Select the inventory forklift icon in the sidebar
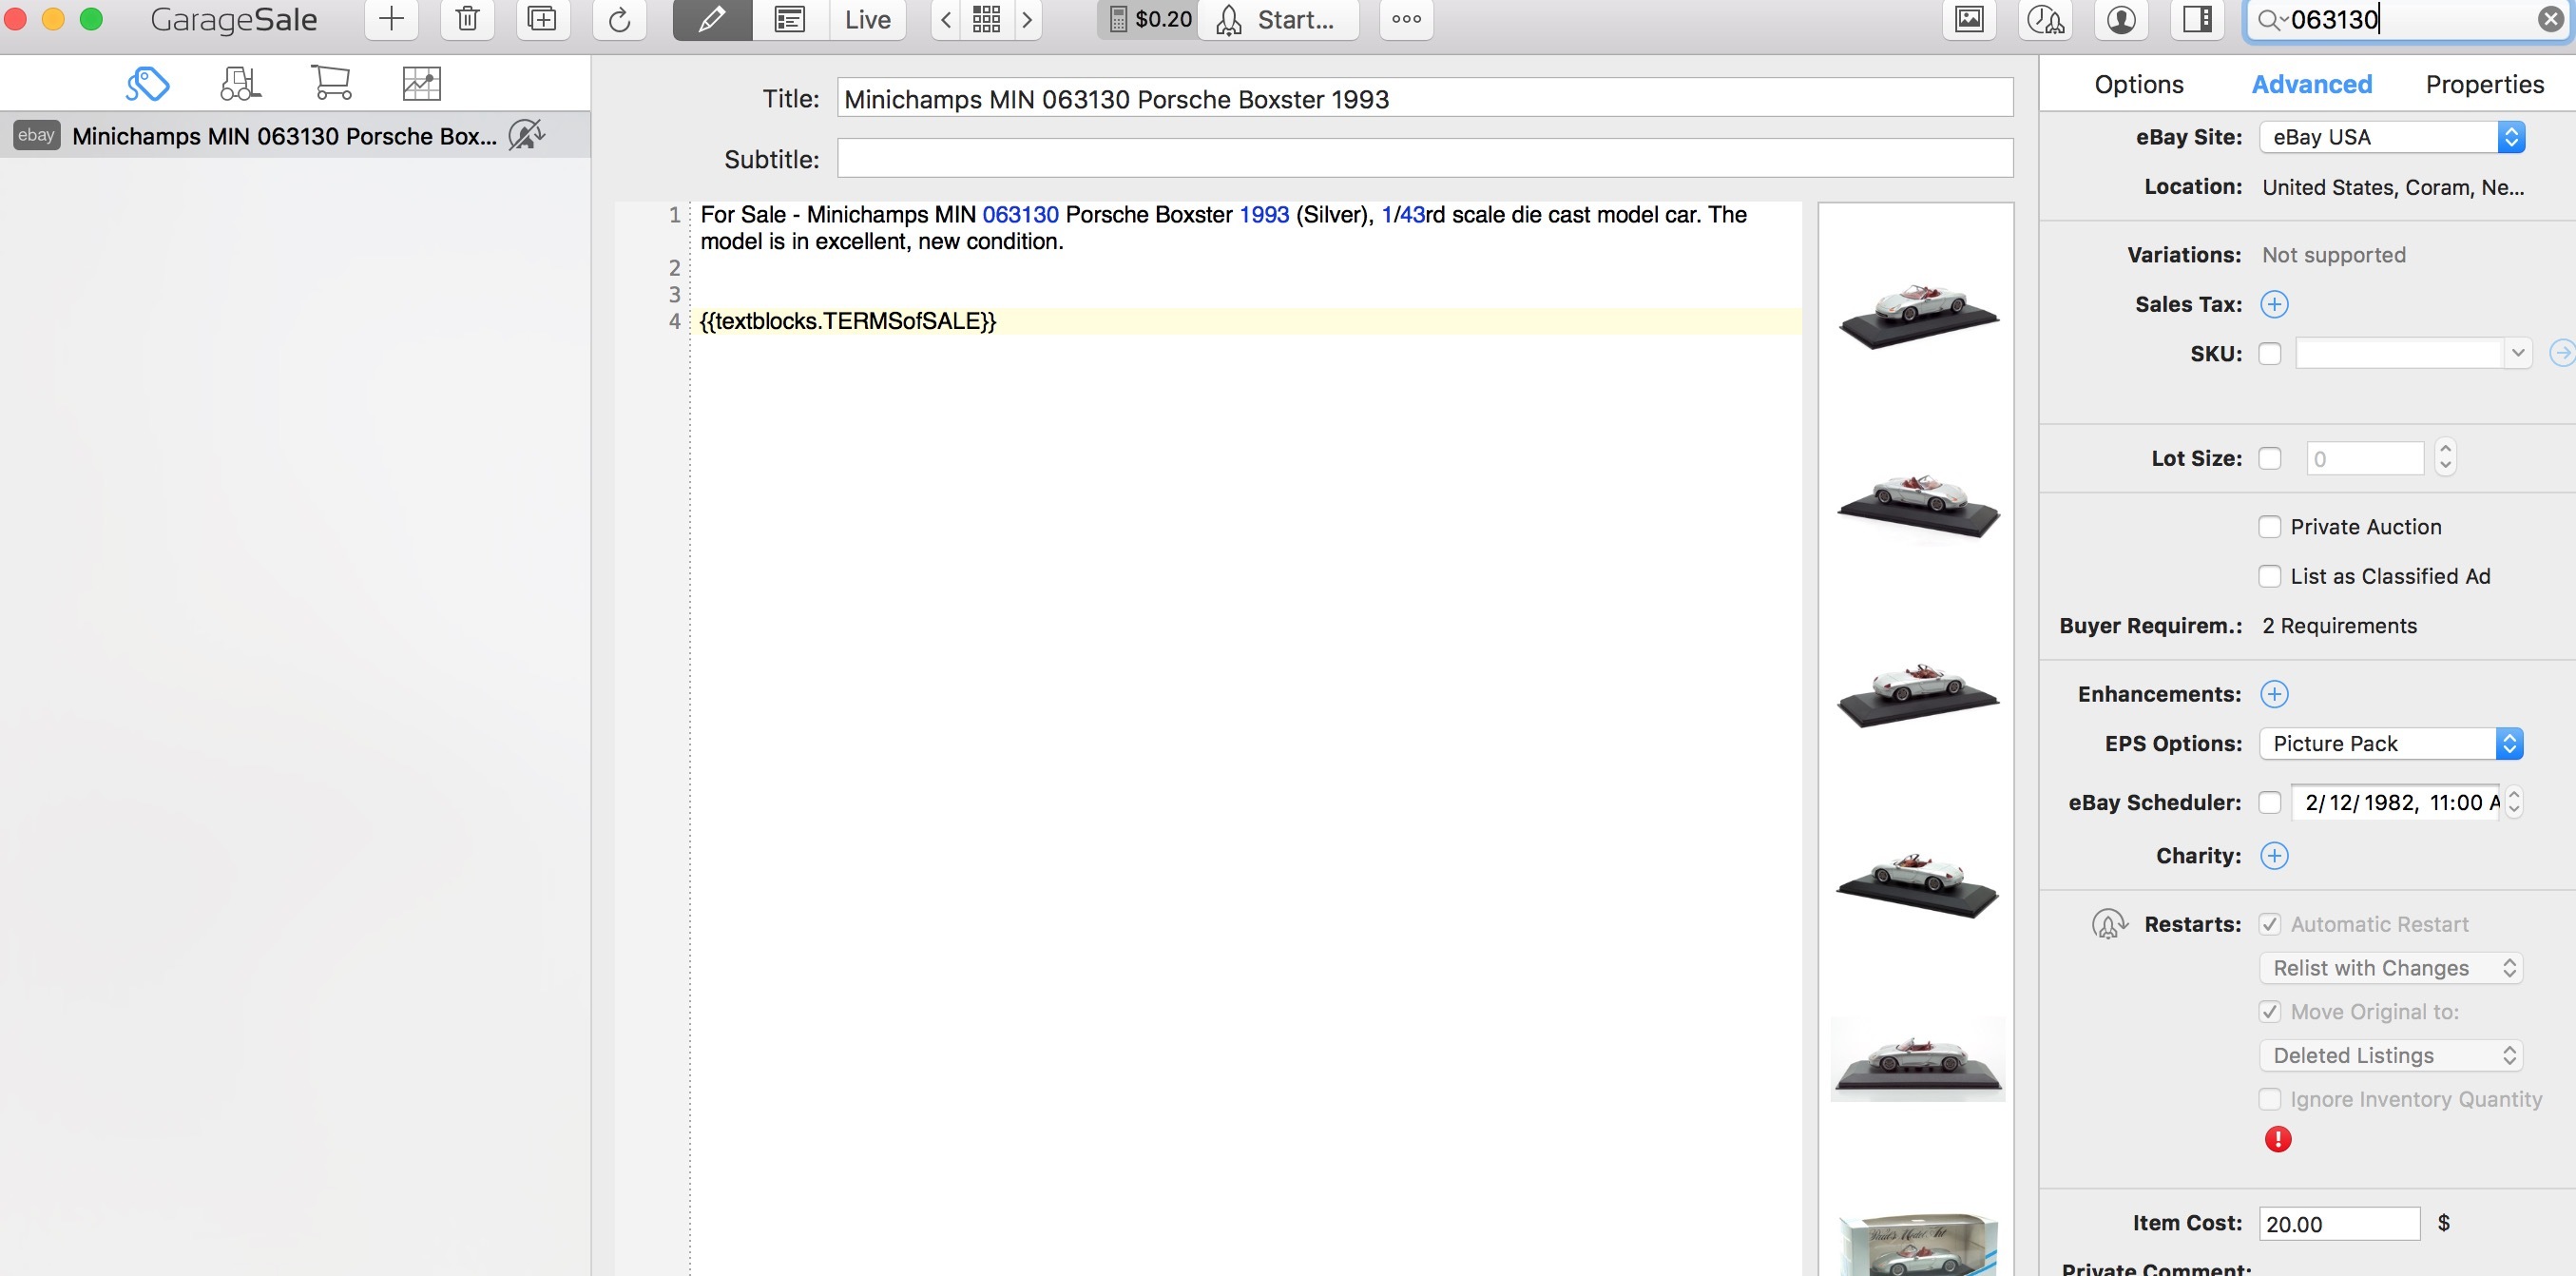 pos(240,83)
